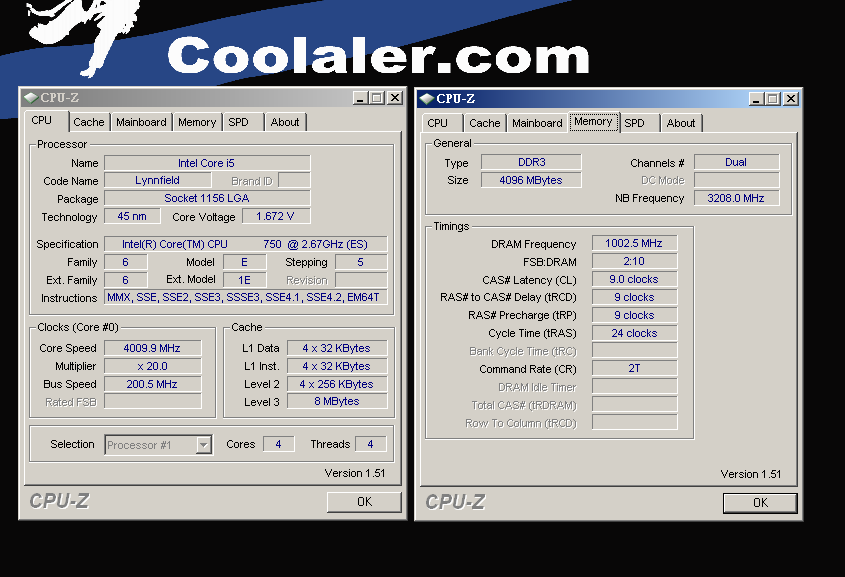
Task: Click the L1 Inst. cache value
Action: 337,366
